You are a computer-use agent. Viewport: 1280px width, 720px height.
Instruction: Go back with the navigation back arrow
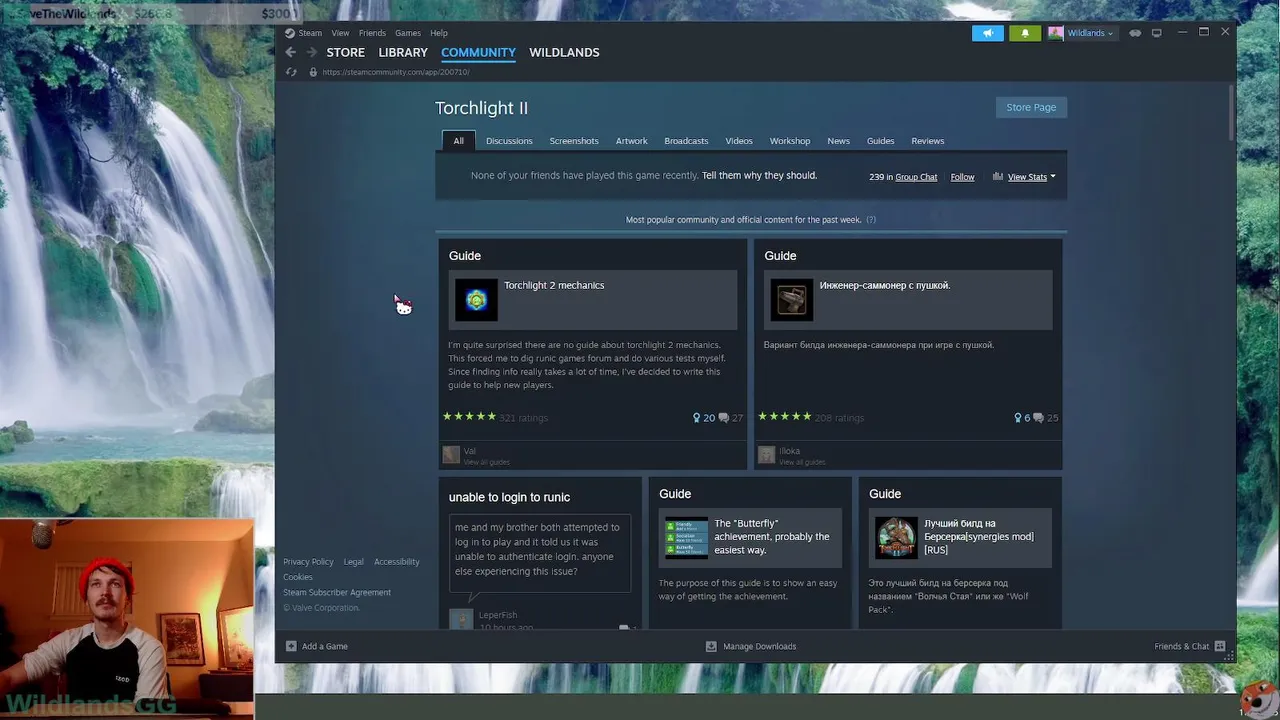(290, 52)
